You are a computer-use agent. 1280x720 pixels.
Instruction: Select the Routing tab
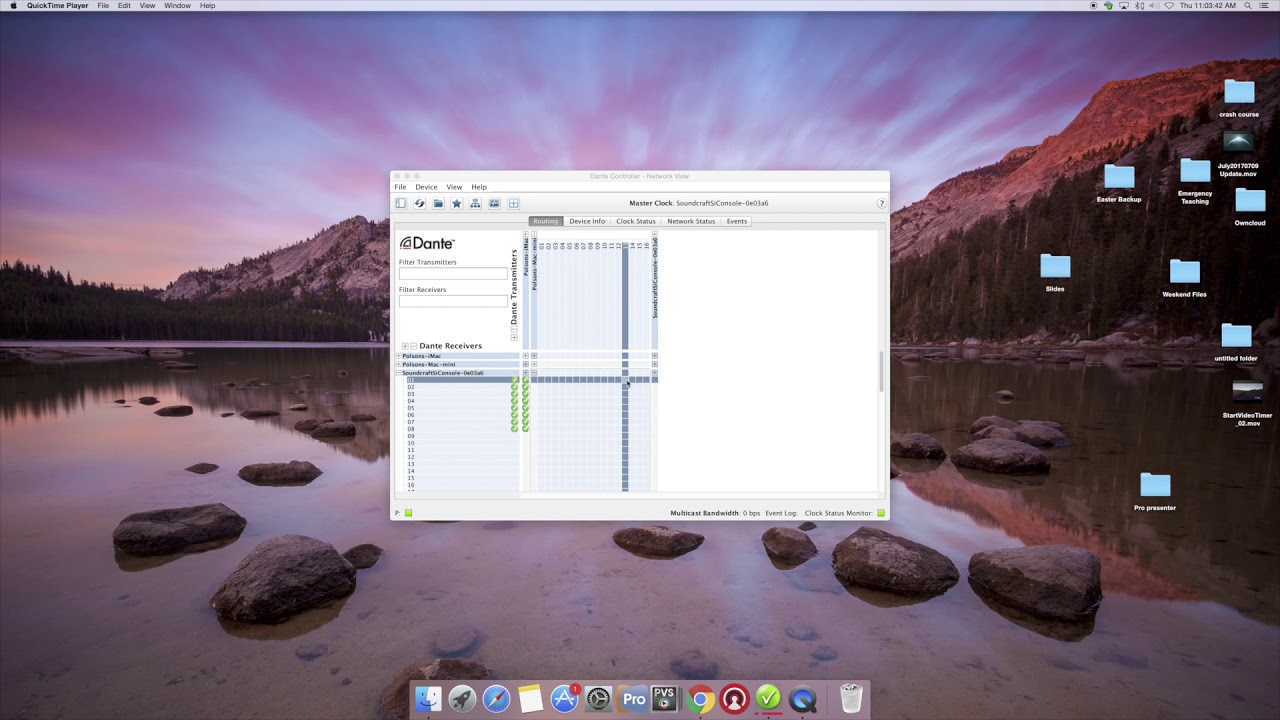coord(546,221)
